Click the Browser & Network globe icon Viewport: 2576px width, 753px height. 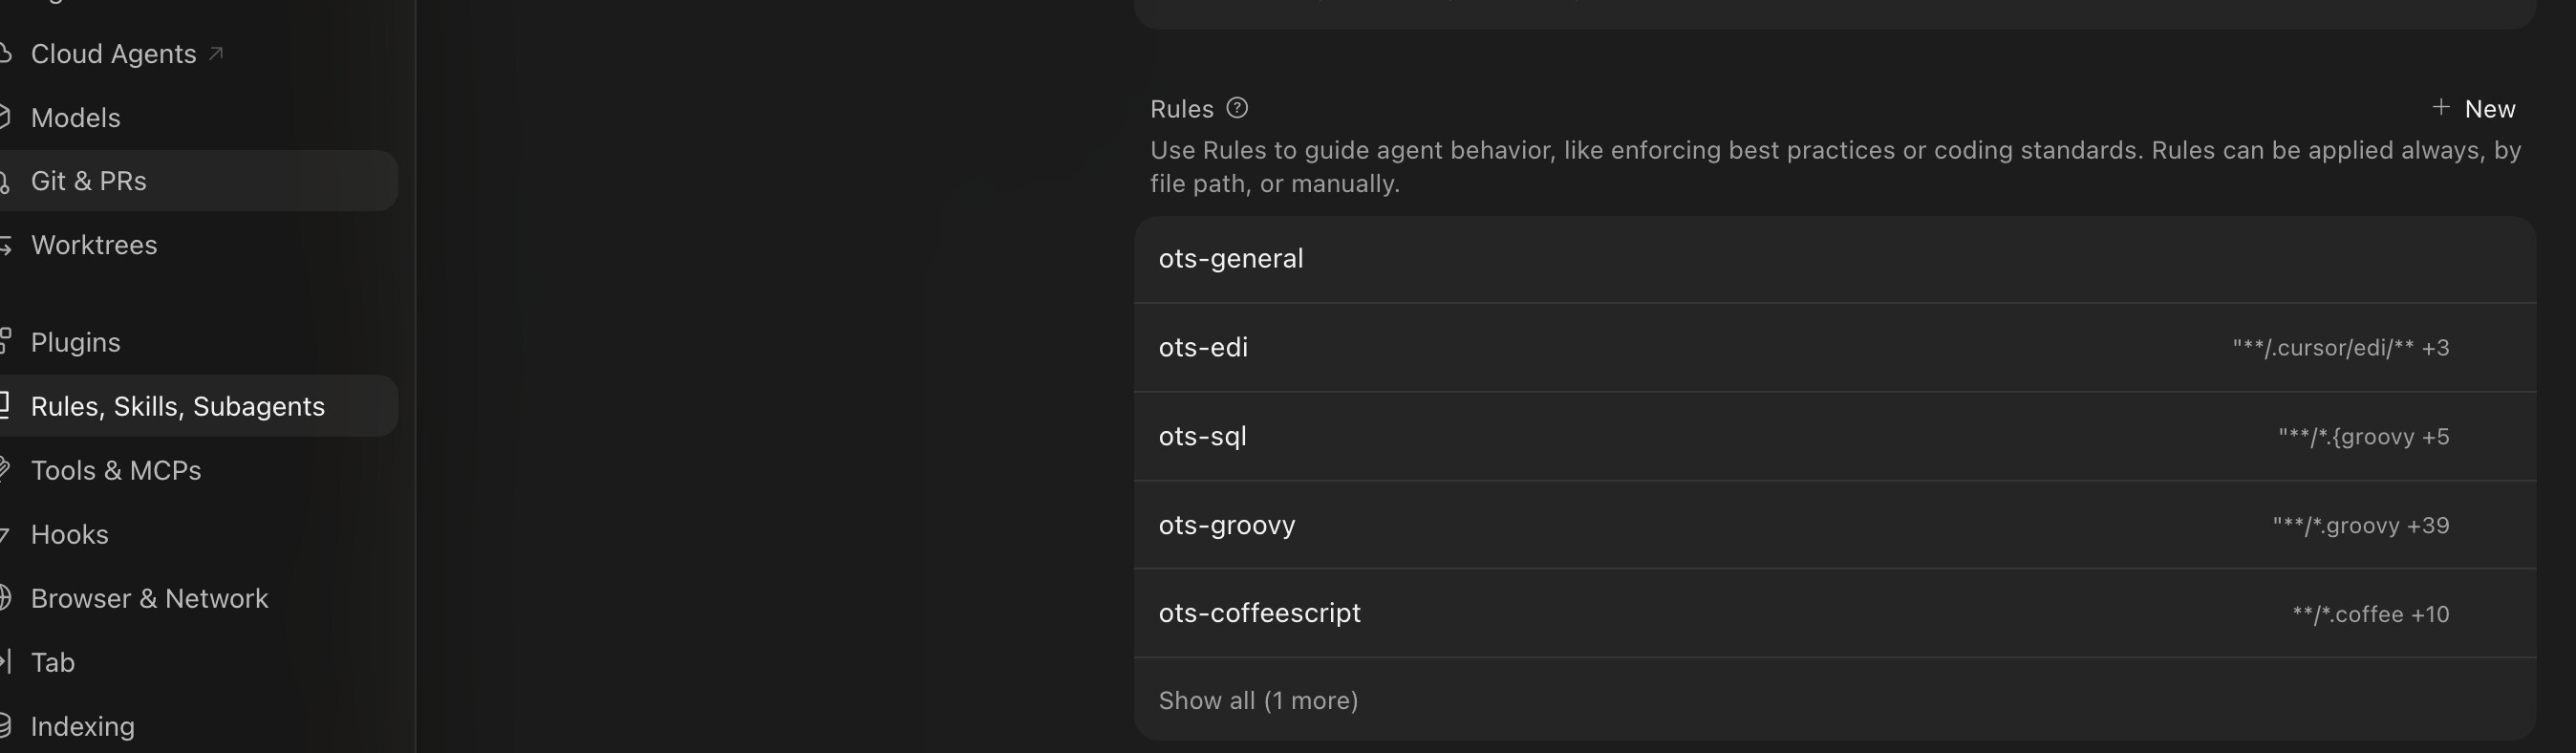tap(5, 598)
